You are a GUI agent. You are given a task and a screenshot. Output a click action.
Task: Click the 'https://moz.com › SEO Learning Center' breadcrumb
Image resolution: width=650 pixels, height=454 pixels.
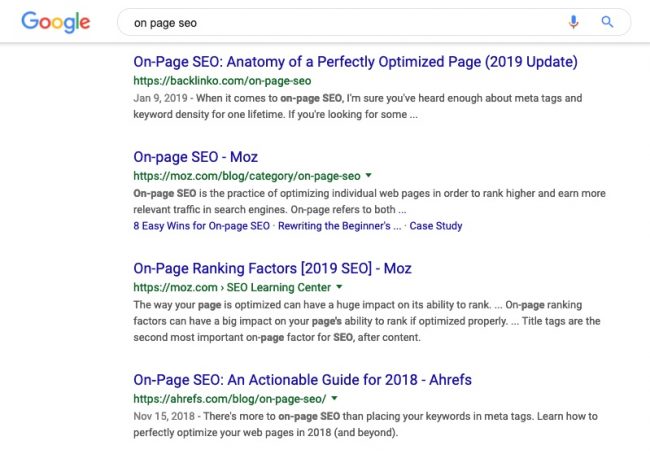(232, 287)
